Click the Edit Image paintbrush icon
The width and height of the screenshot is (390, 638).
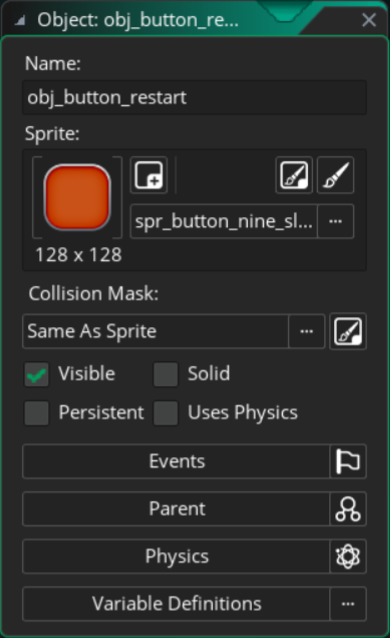[x=335, y=175]
